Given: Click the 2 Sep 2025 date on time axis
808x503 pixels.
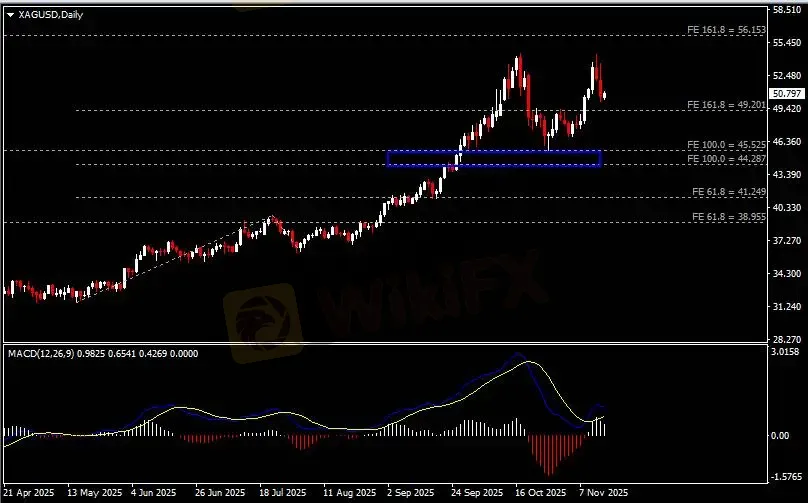Looking at the screenshot, I should 409,493.
